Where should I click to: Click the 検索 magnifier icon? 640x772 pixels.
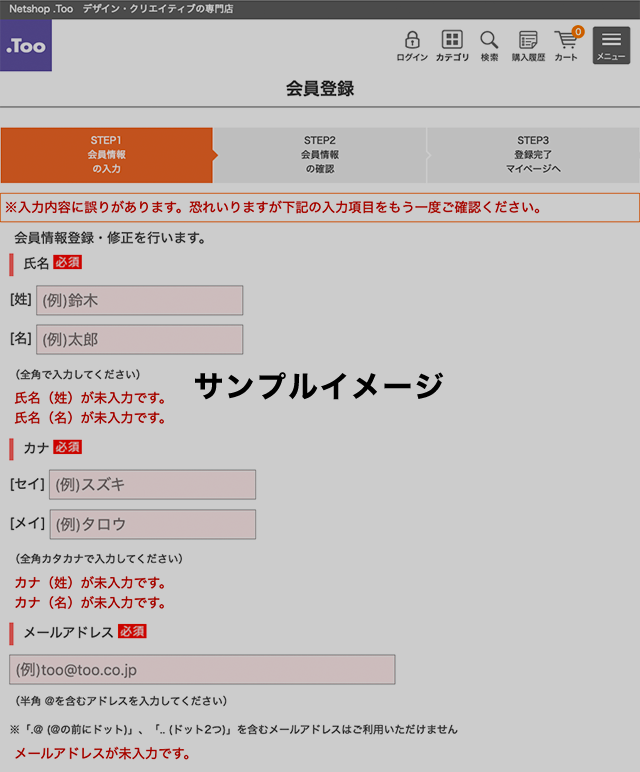coord(489,44)
